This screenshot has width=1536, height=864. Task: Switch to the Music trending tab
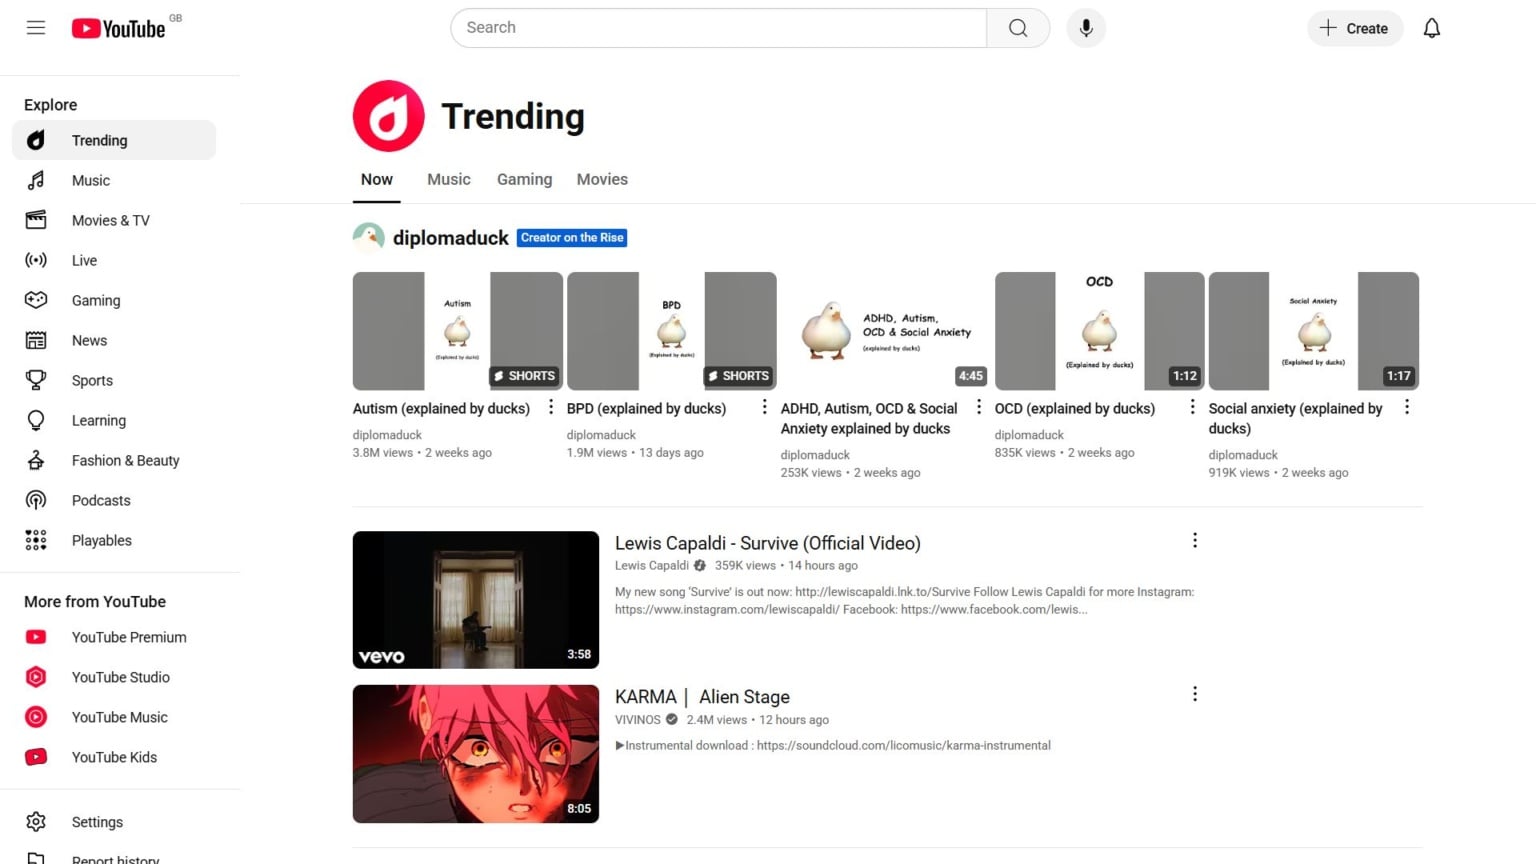(x=448, y=179)
